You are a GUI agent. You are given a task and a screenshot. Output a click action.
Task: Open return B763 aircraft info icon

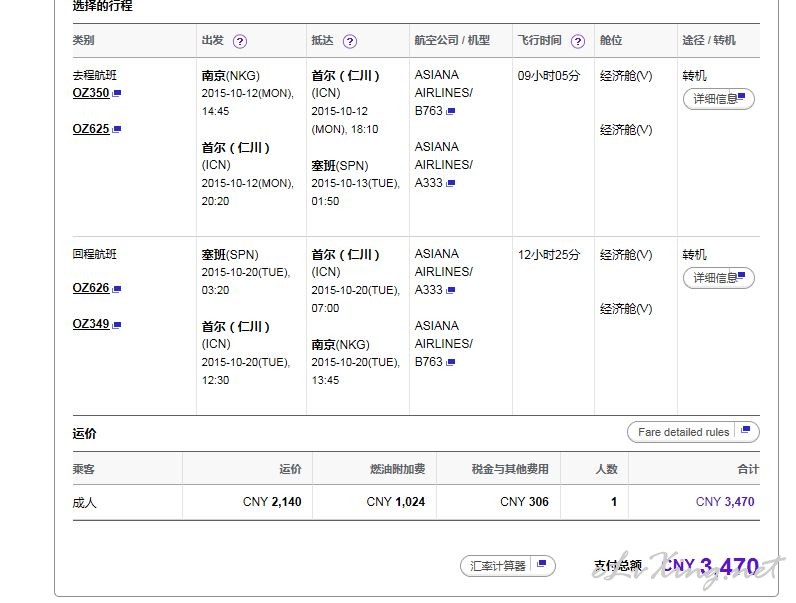pyautogui.click(x=451, y=362)
